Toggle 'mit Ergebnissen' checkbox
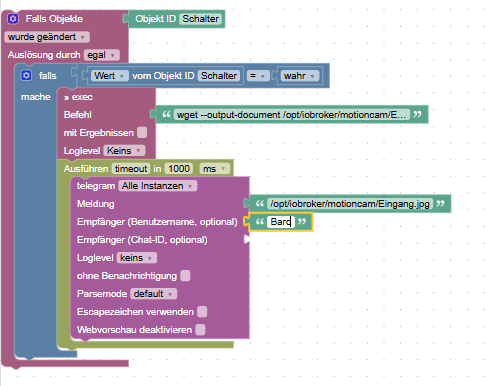Screen dimensions: 494x386 (x=142, y=133)
